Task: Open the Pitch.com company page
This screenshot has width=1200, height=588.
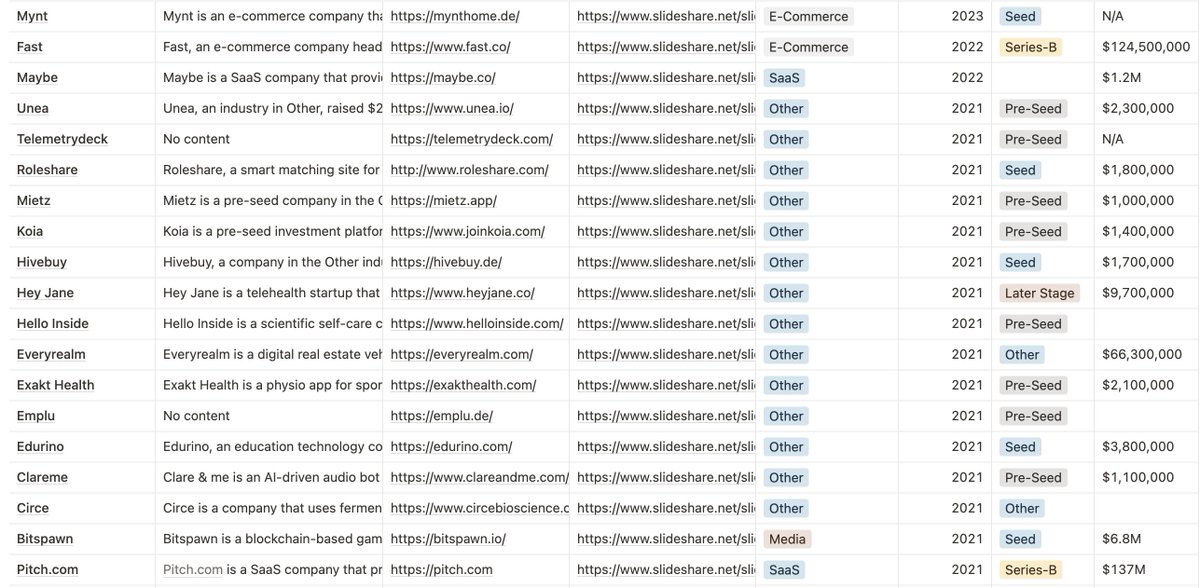Action: tap(47, 570)
